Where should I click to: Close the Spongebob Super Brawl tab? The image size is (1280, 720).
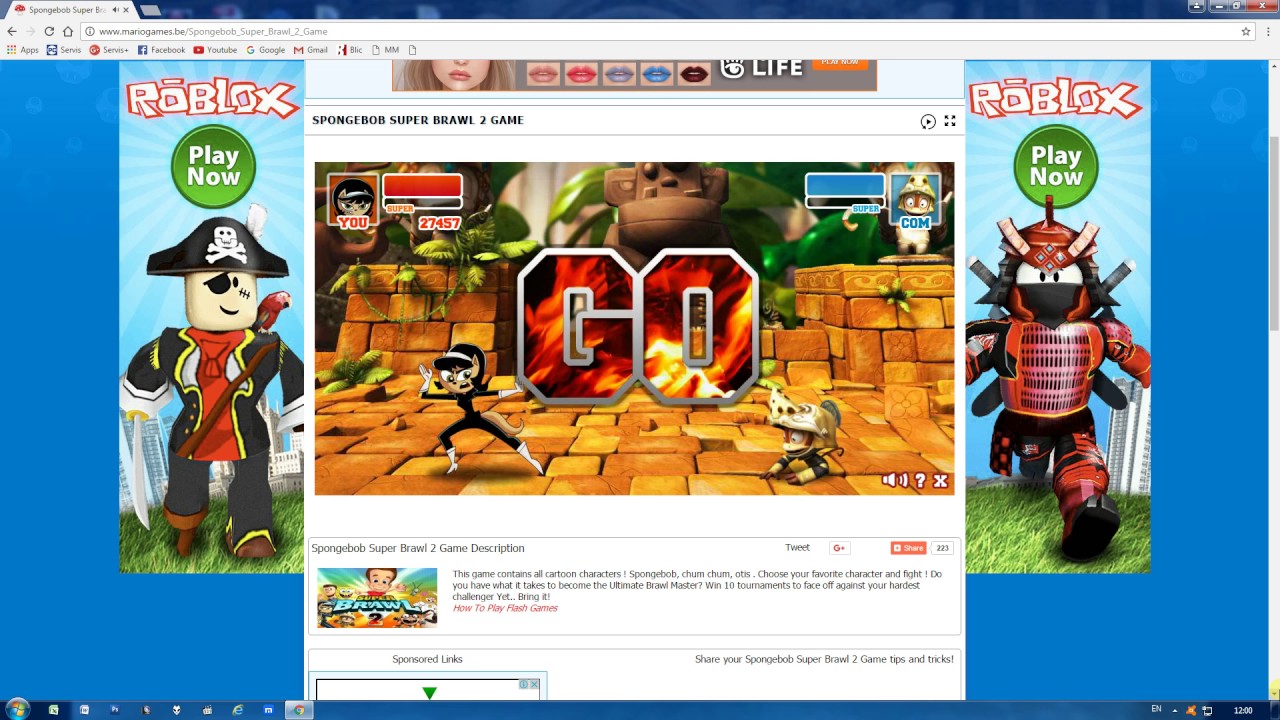coord(126,10)
